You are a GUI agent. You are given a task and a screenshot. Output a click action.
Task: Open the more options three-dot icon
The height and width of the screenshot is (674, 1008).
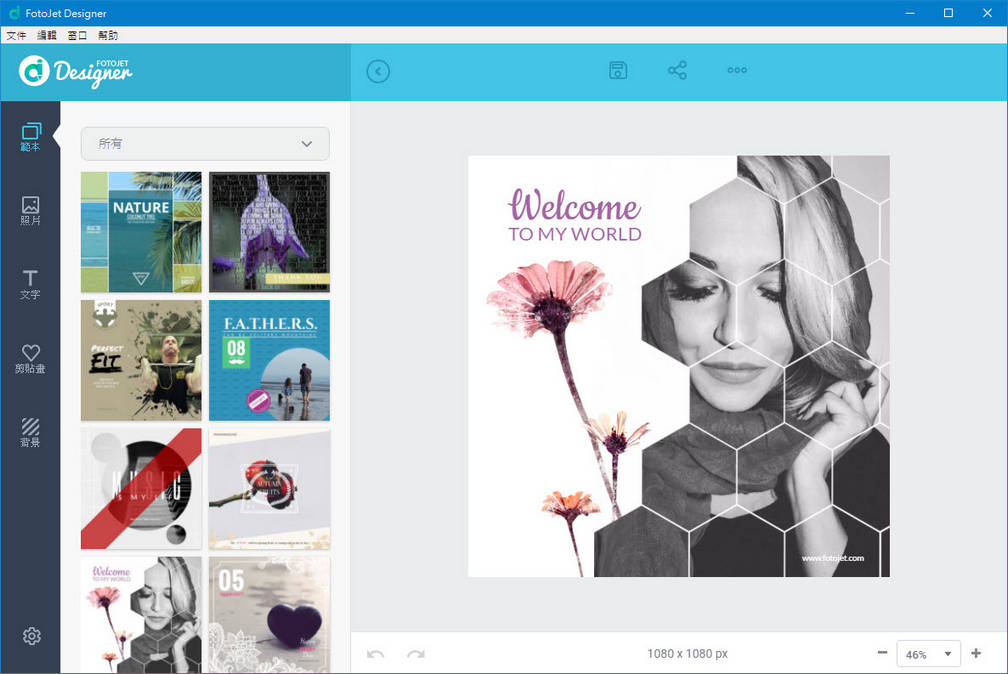pos(737,70)
